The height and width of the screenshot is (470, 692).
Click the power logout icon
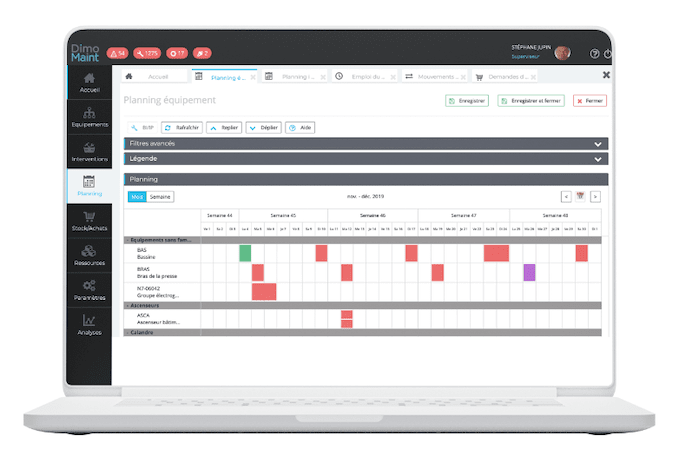pos(608,54)
